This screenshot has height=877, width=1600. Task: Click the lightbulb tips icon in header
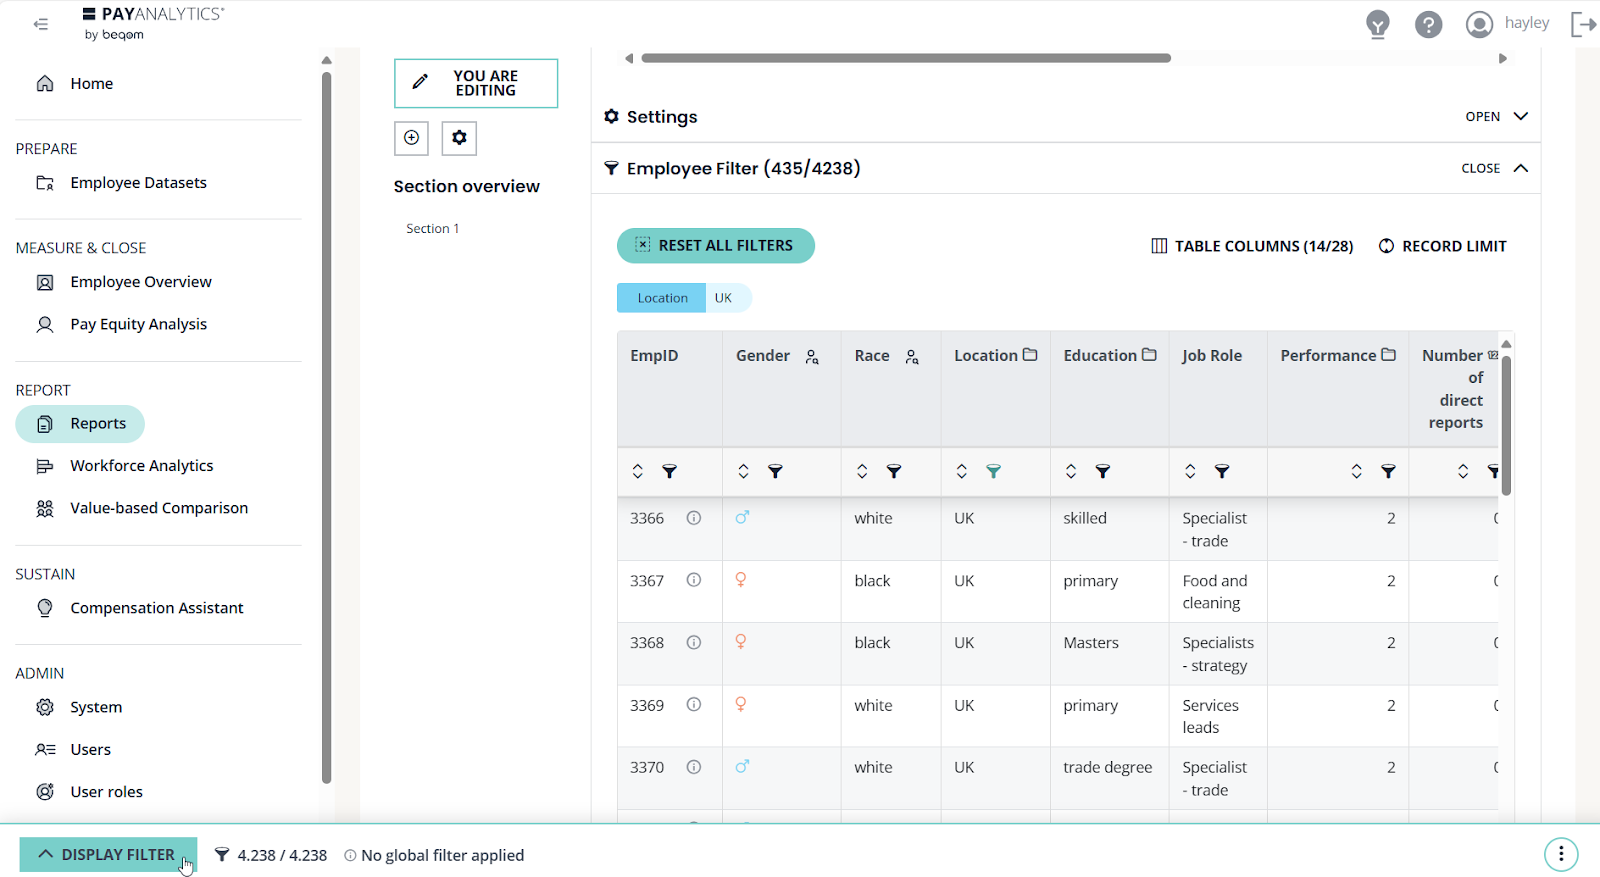(x=1377, y=24)
